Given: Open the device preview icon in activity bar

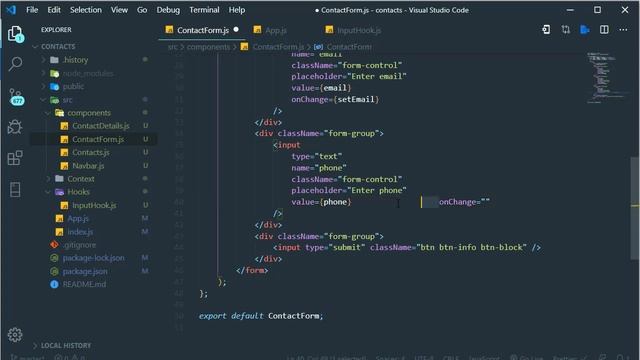Looking at the screenshot, I should click(15, 189).
